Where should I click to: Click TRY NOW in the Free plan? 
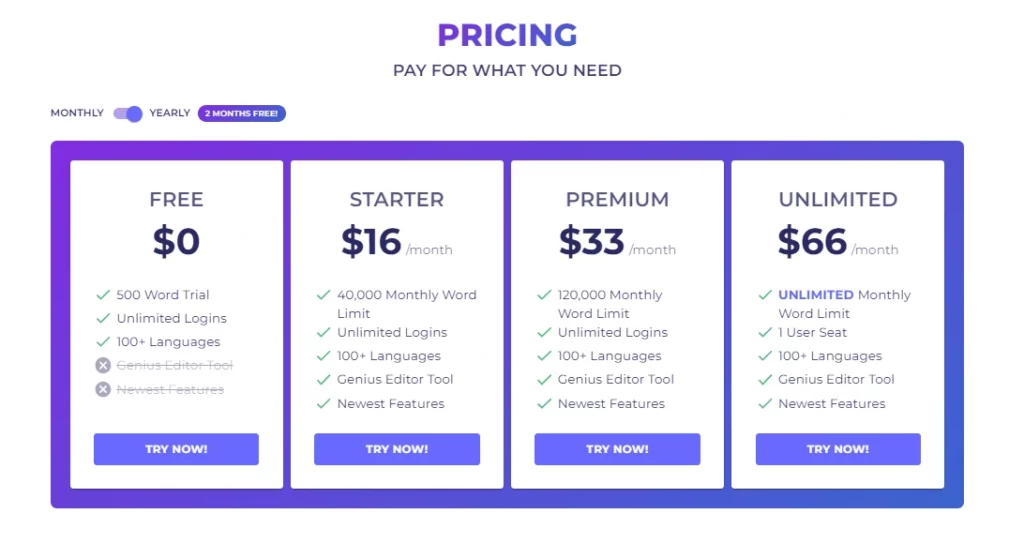click(176, 449)
